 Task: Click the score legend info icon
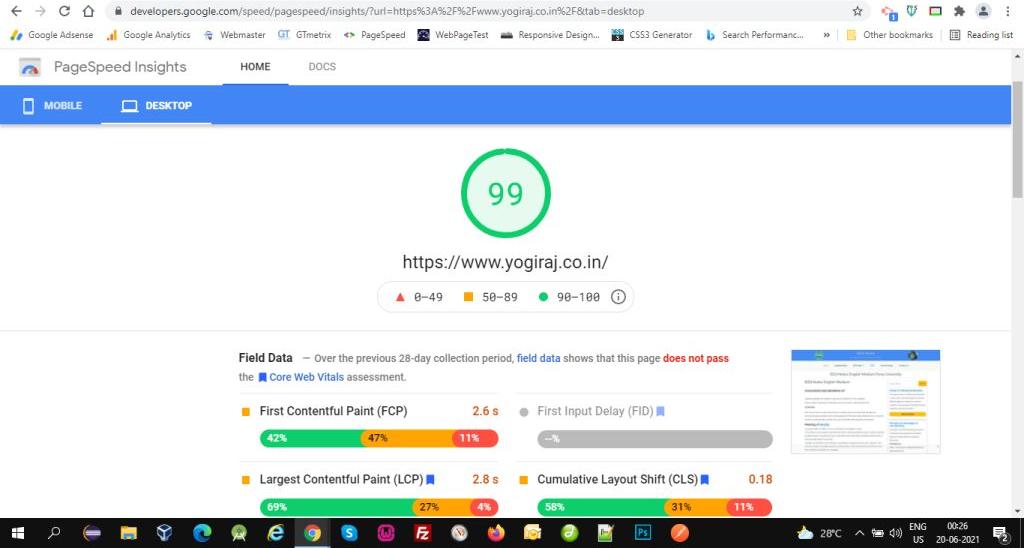point(618,297)
